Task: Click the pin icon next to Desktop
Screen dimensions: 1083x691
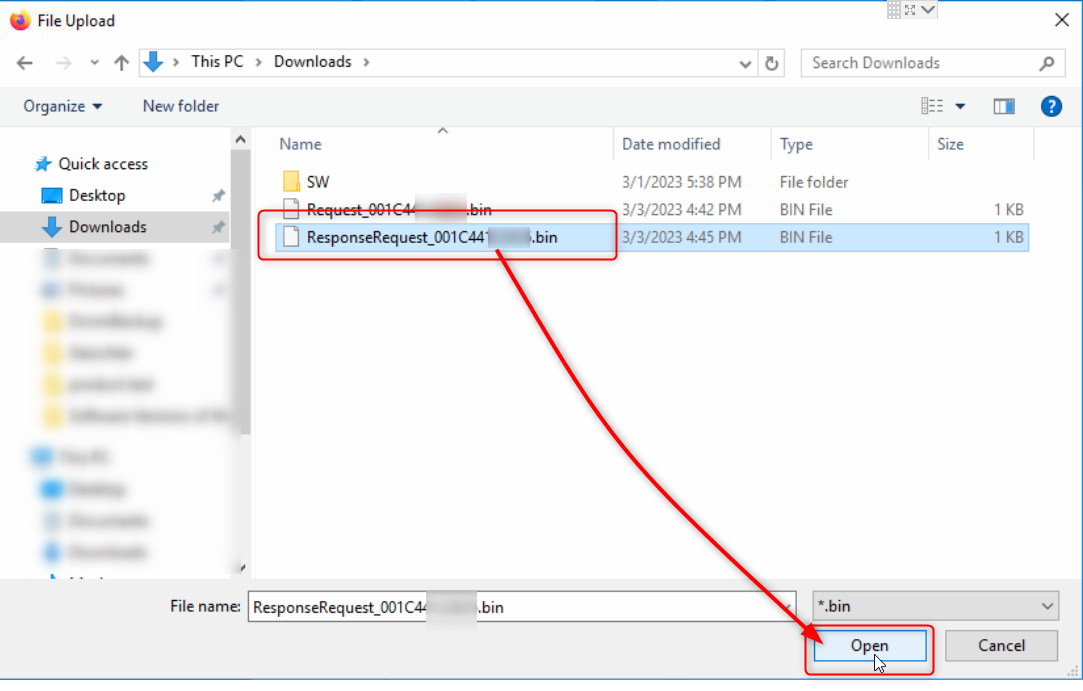Action: tap(218, 196)
